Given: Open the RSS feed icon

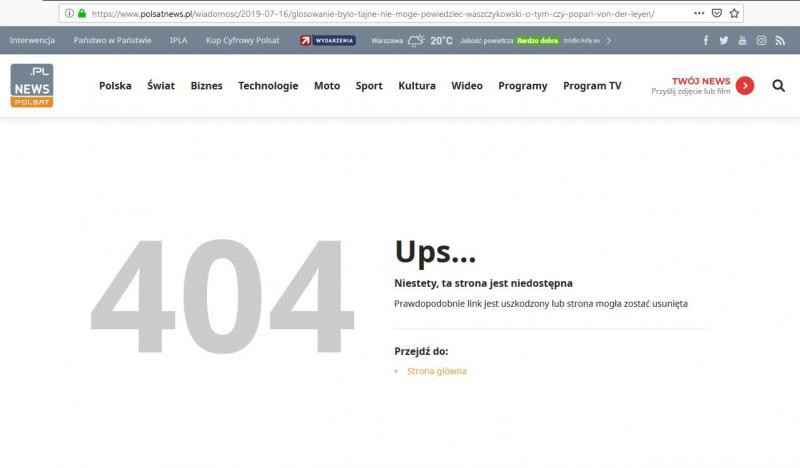Looking at the screenshot, I should [x=780, y=41].
